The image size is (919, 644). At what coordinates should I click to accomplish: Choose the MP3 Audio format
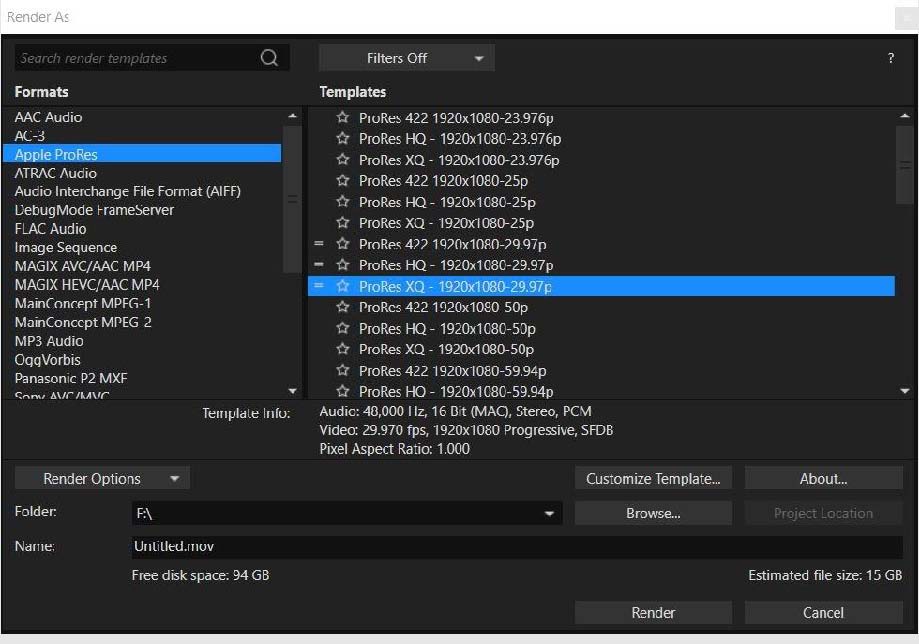tap(49, 341)
